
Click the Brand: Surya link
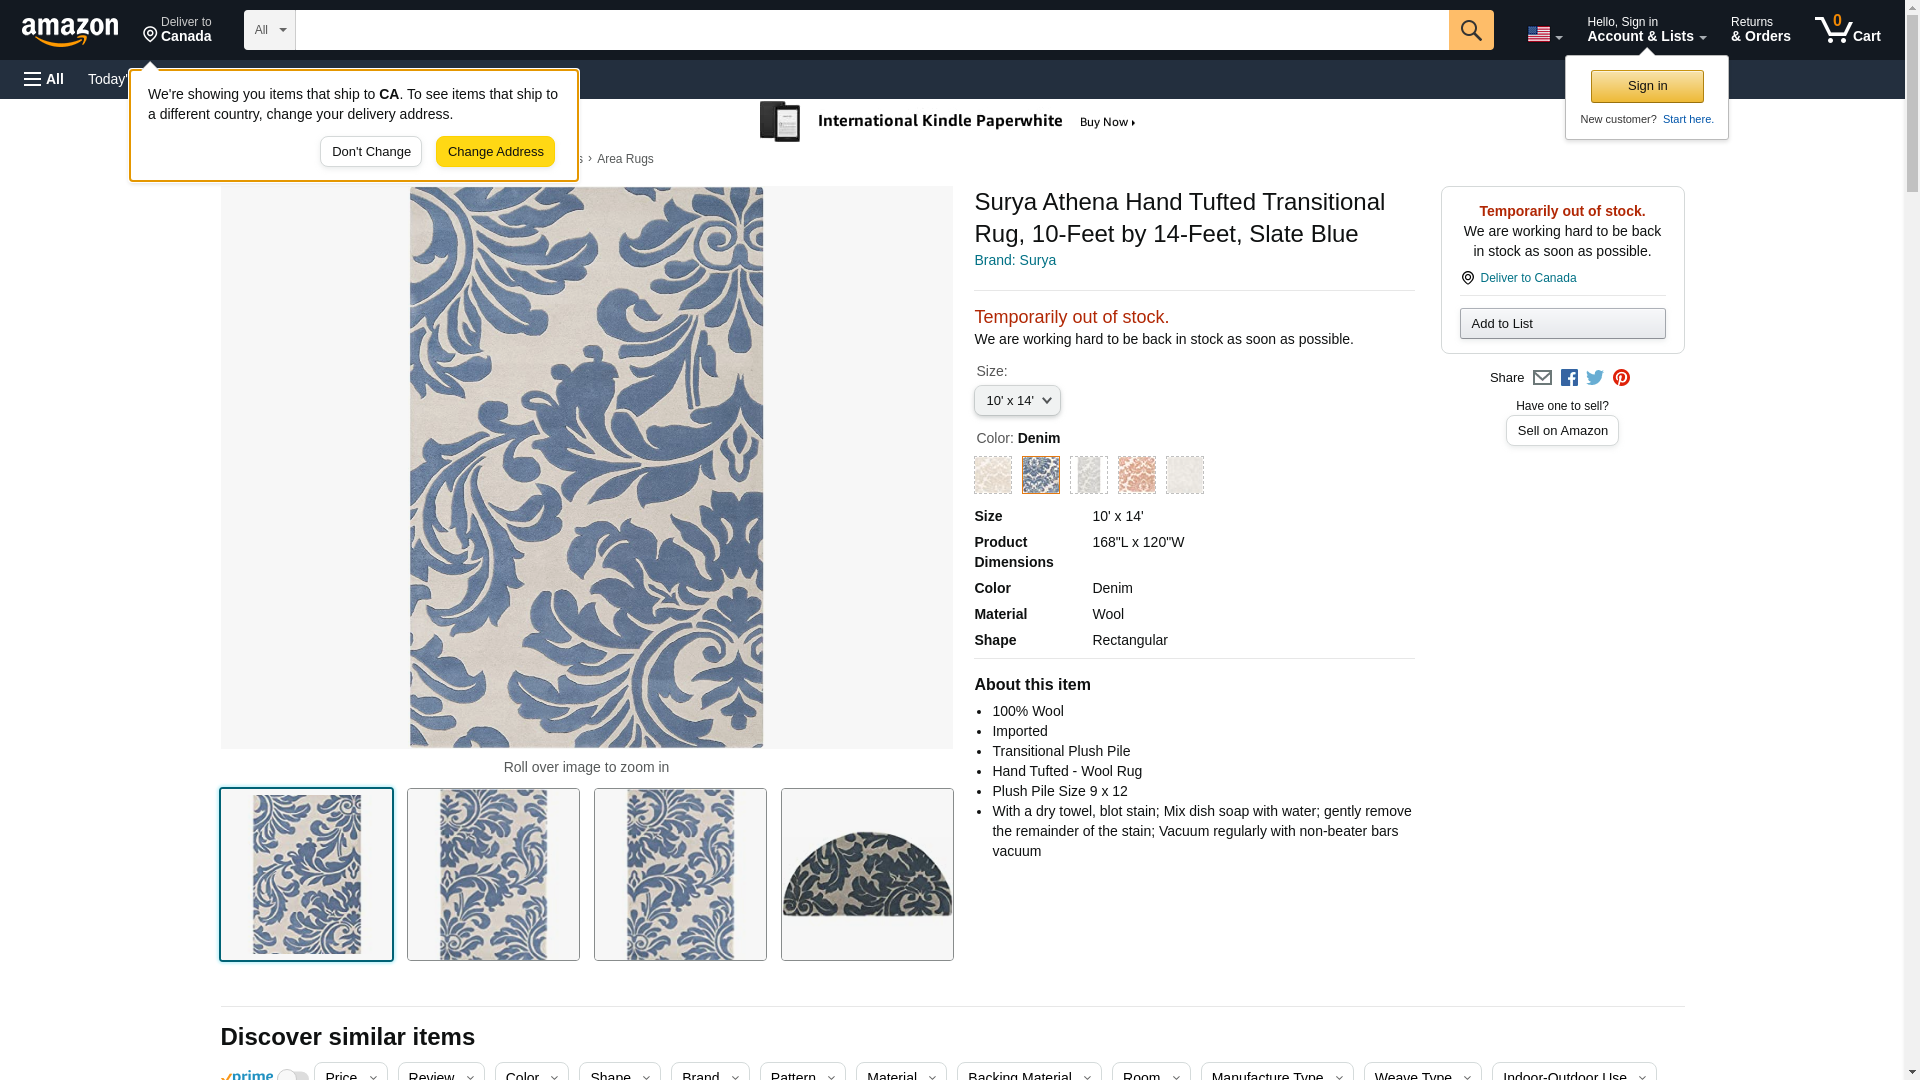tap(1015, 260)
